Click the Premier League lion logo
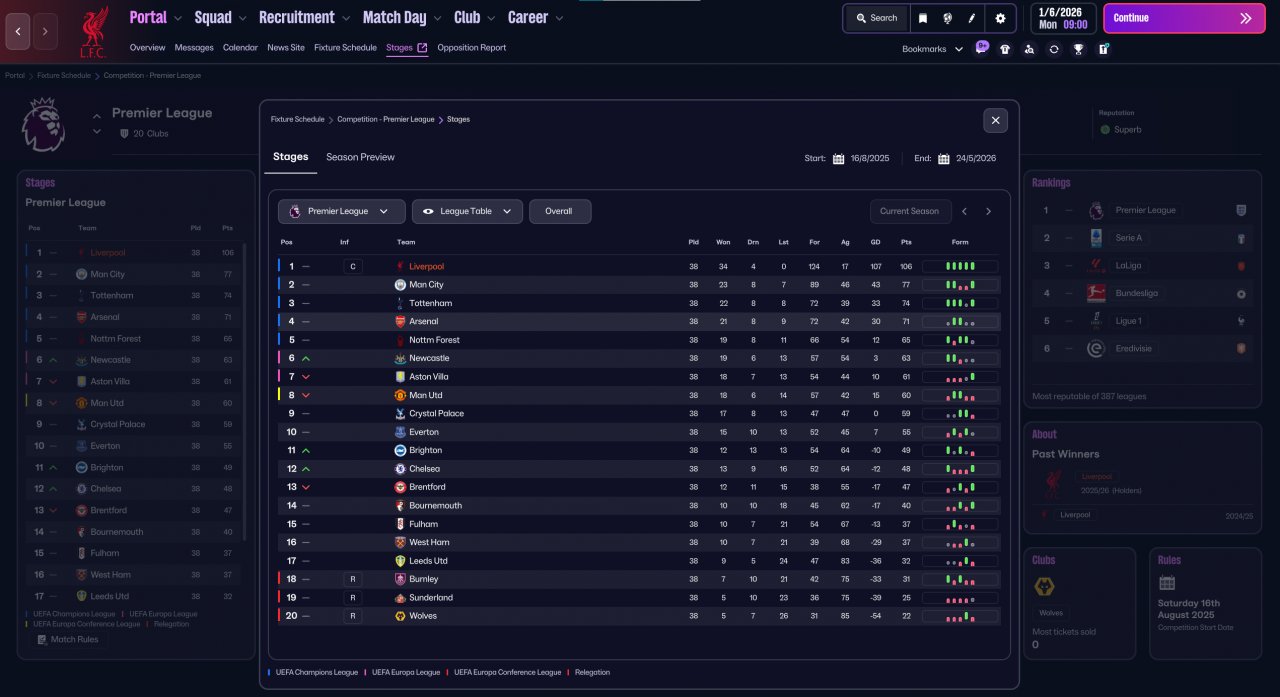This screenshot has width=1280, height=697. [43, 124]
